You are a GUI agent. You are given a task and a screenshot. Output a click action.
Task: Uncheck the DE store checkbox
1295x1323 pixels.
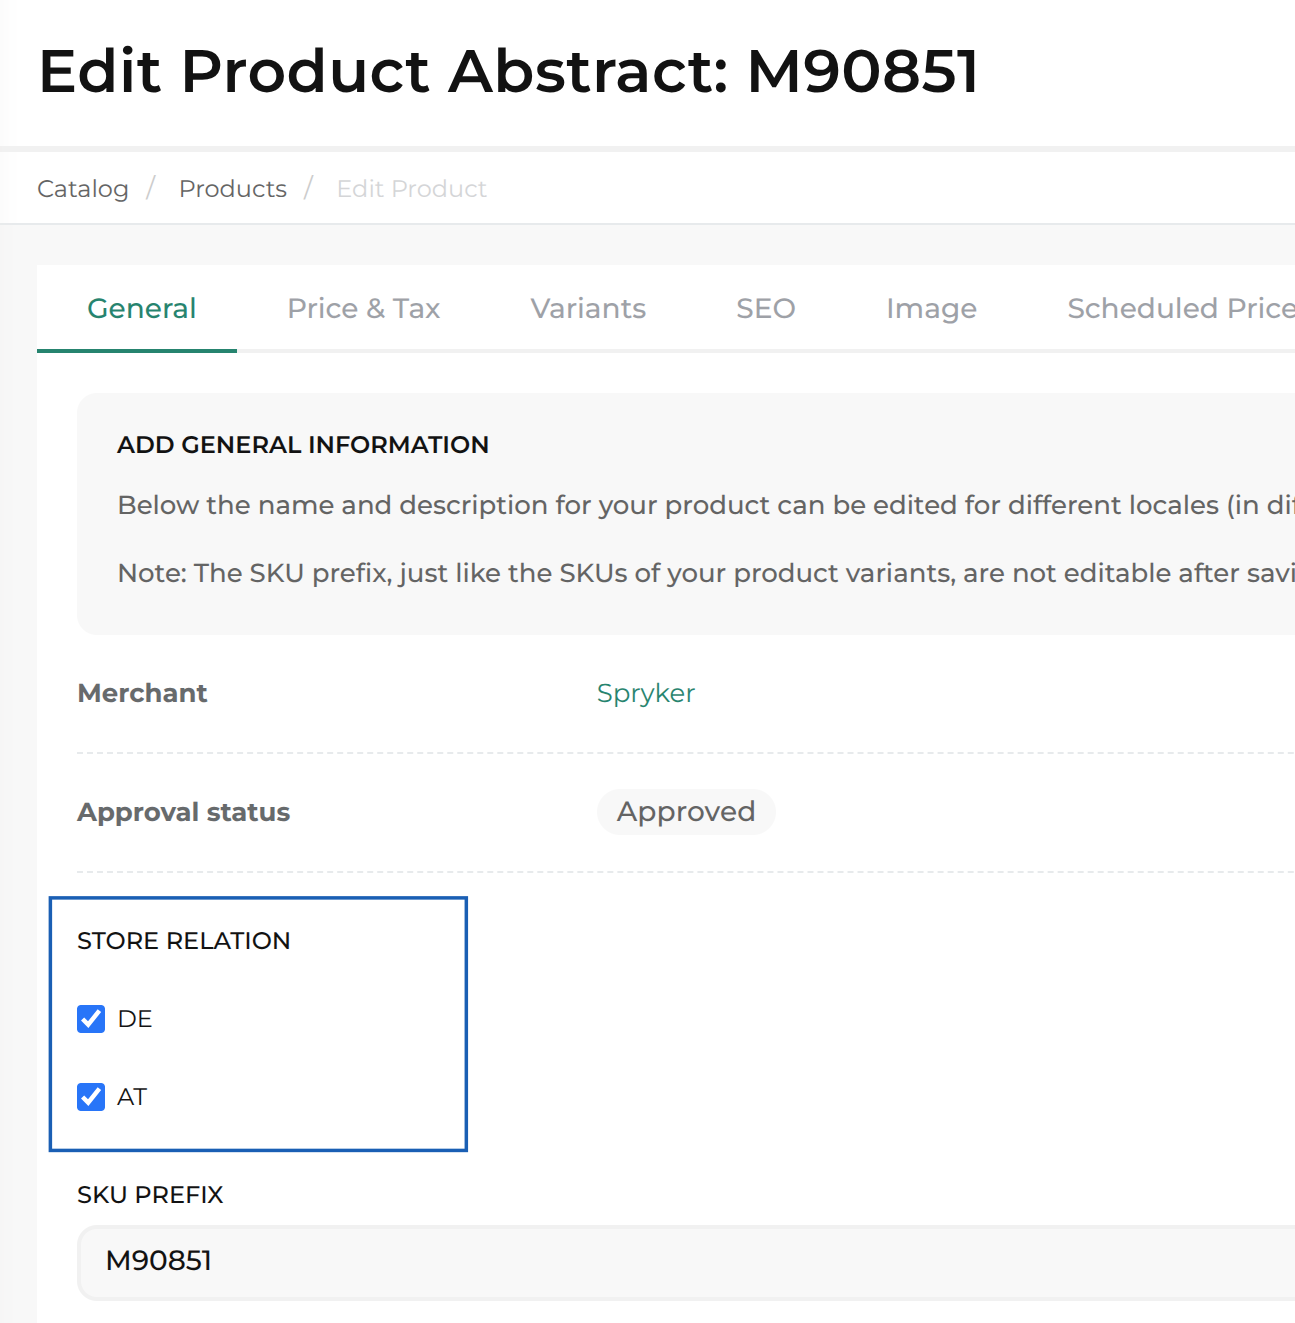(x=91, y=1019)
